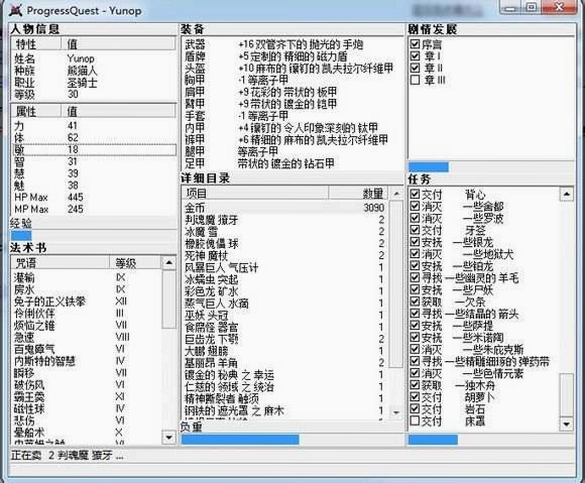
Task: Click quest list scroll up arrow
Action: click(566, 194)
